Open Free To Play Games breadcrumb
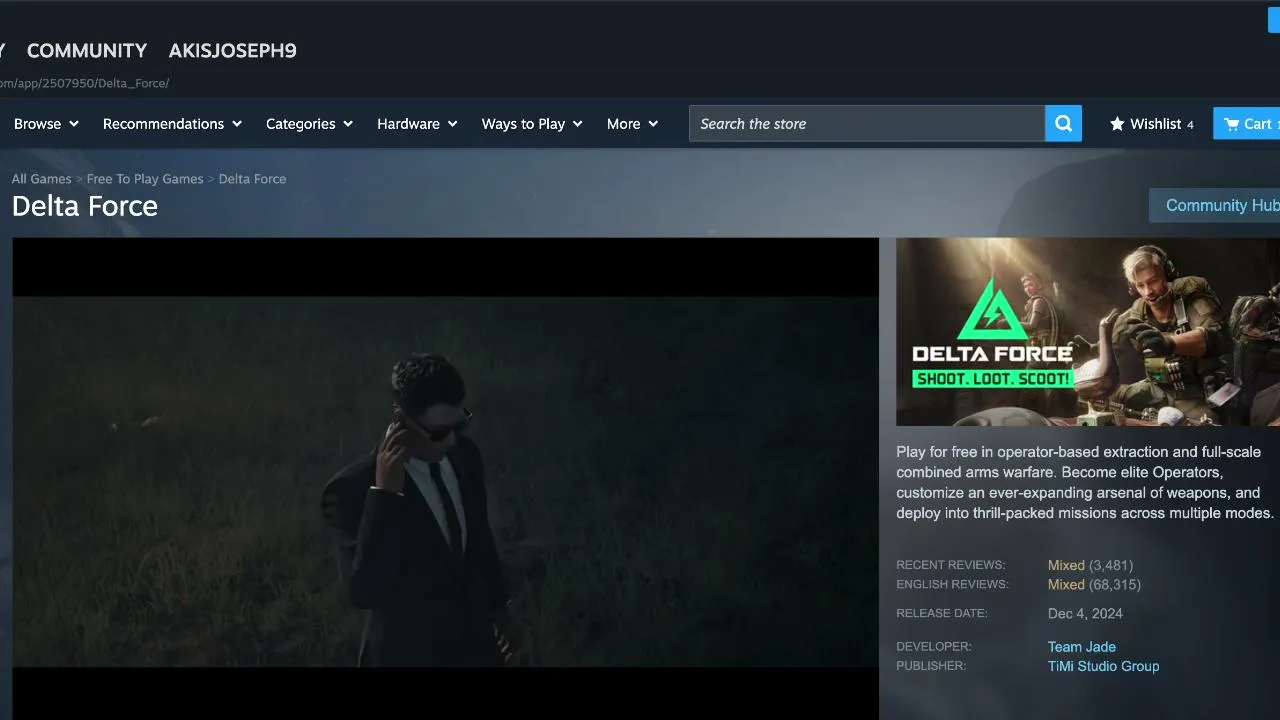The height and width of the screenshot is (720, 1280). coord(145,179)
